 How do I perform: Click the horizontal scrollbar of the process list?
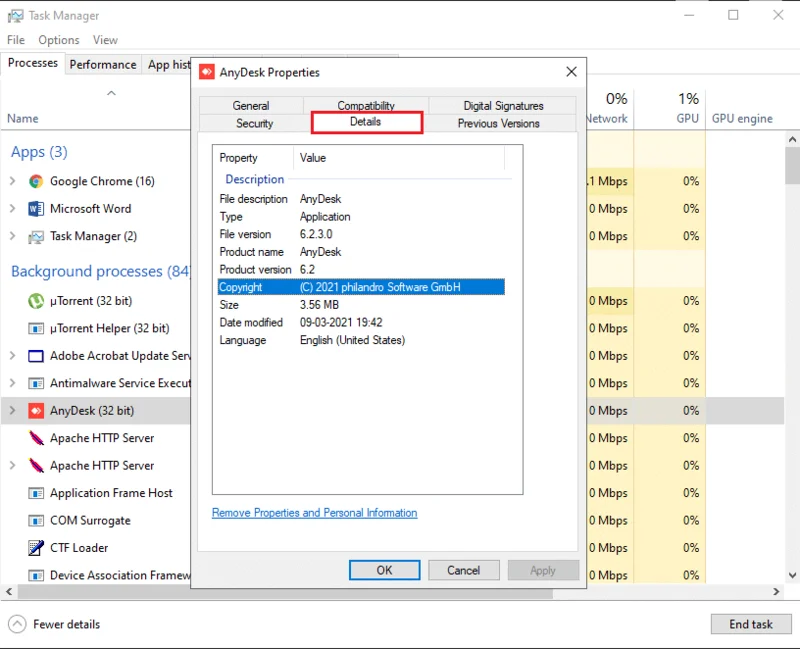coord(285,592)
